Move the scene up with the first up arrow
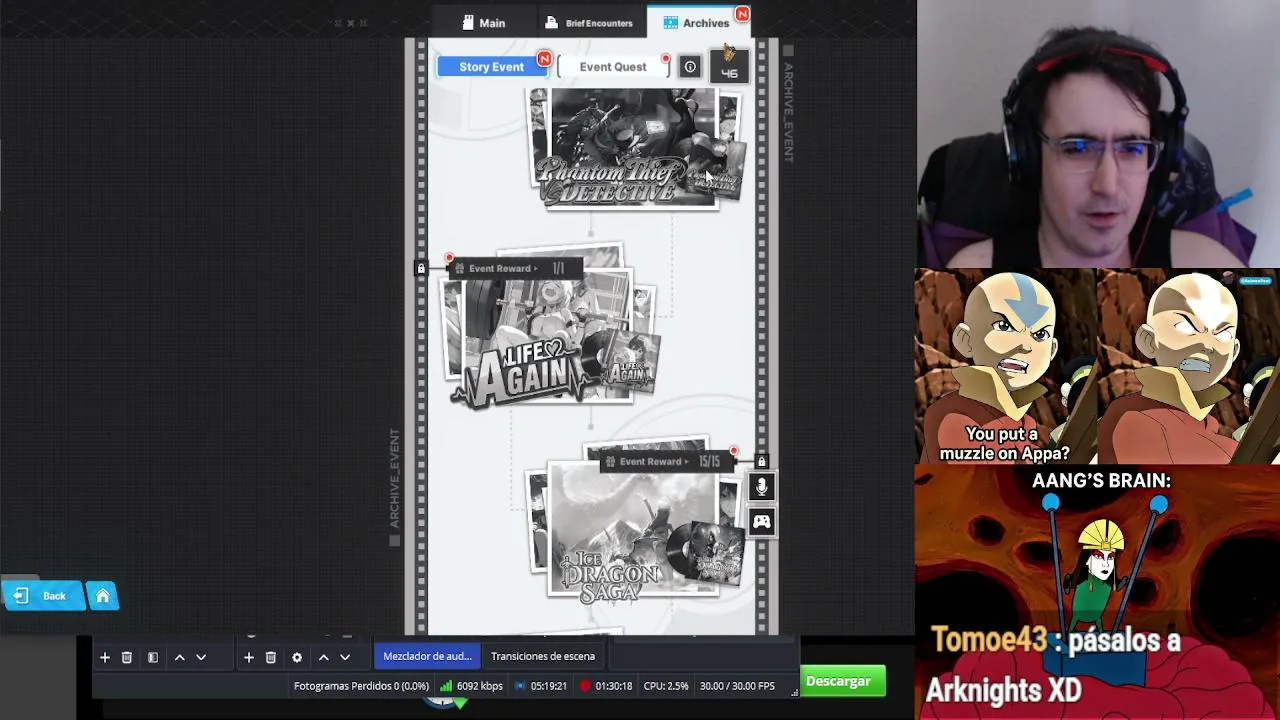Screen dimensions: 1280x720 click(179, 657)
